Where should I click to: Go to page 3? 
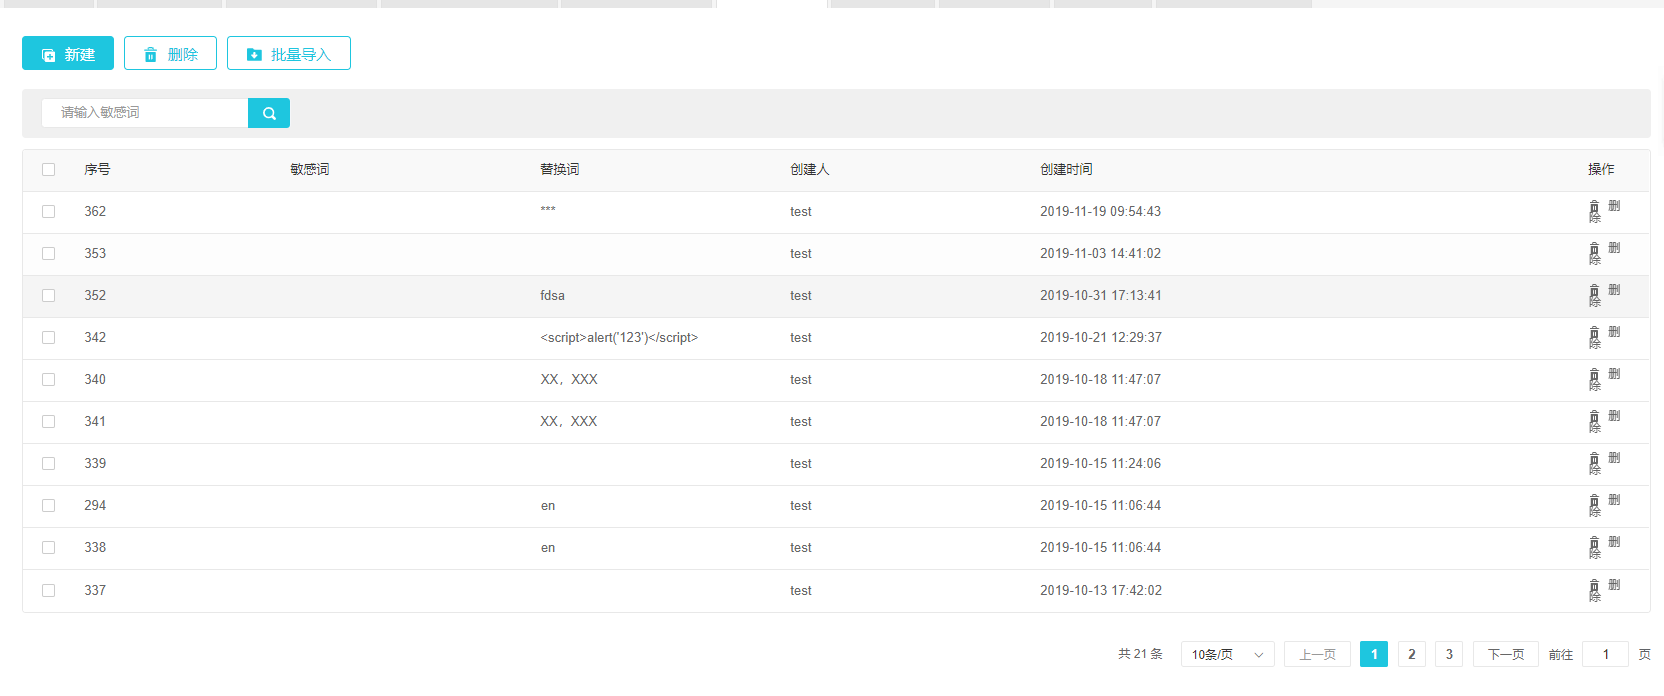pos(1449,655)
